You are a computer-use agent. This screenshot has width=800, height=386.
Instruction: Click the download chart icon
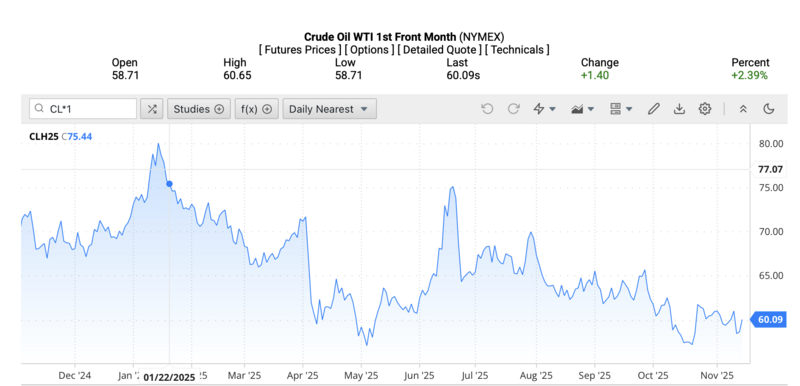(x=679, y=109)
